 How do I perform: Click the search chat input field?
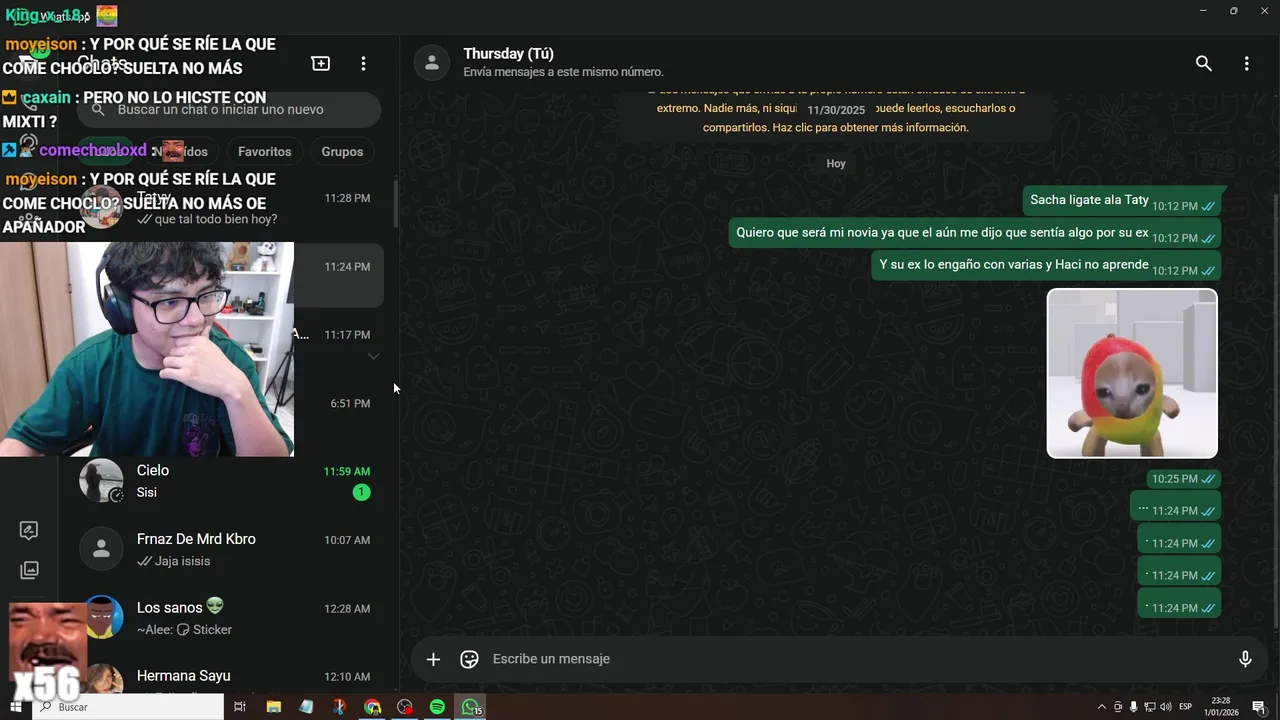[229, 109]
